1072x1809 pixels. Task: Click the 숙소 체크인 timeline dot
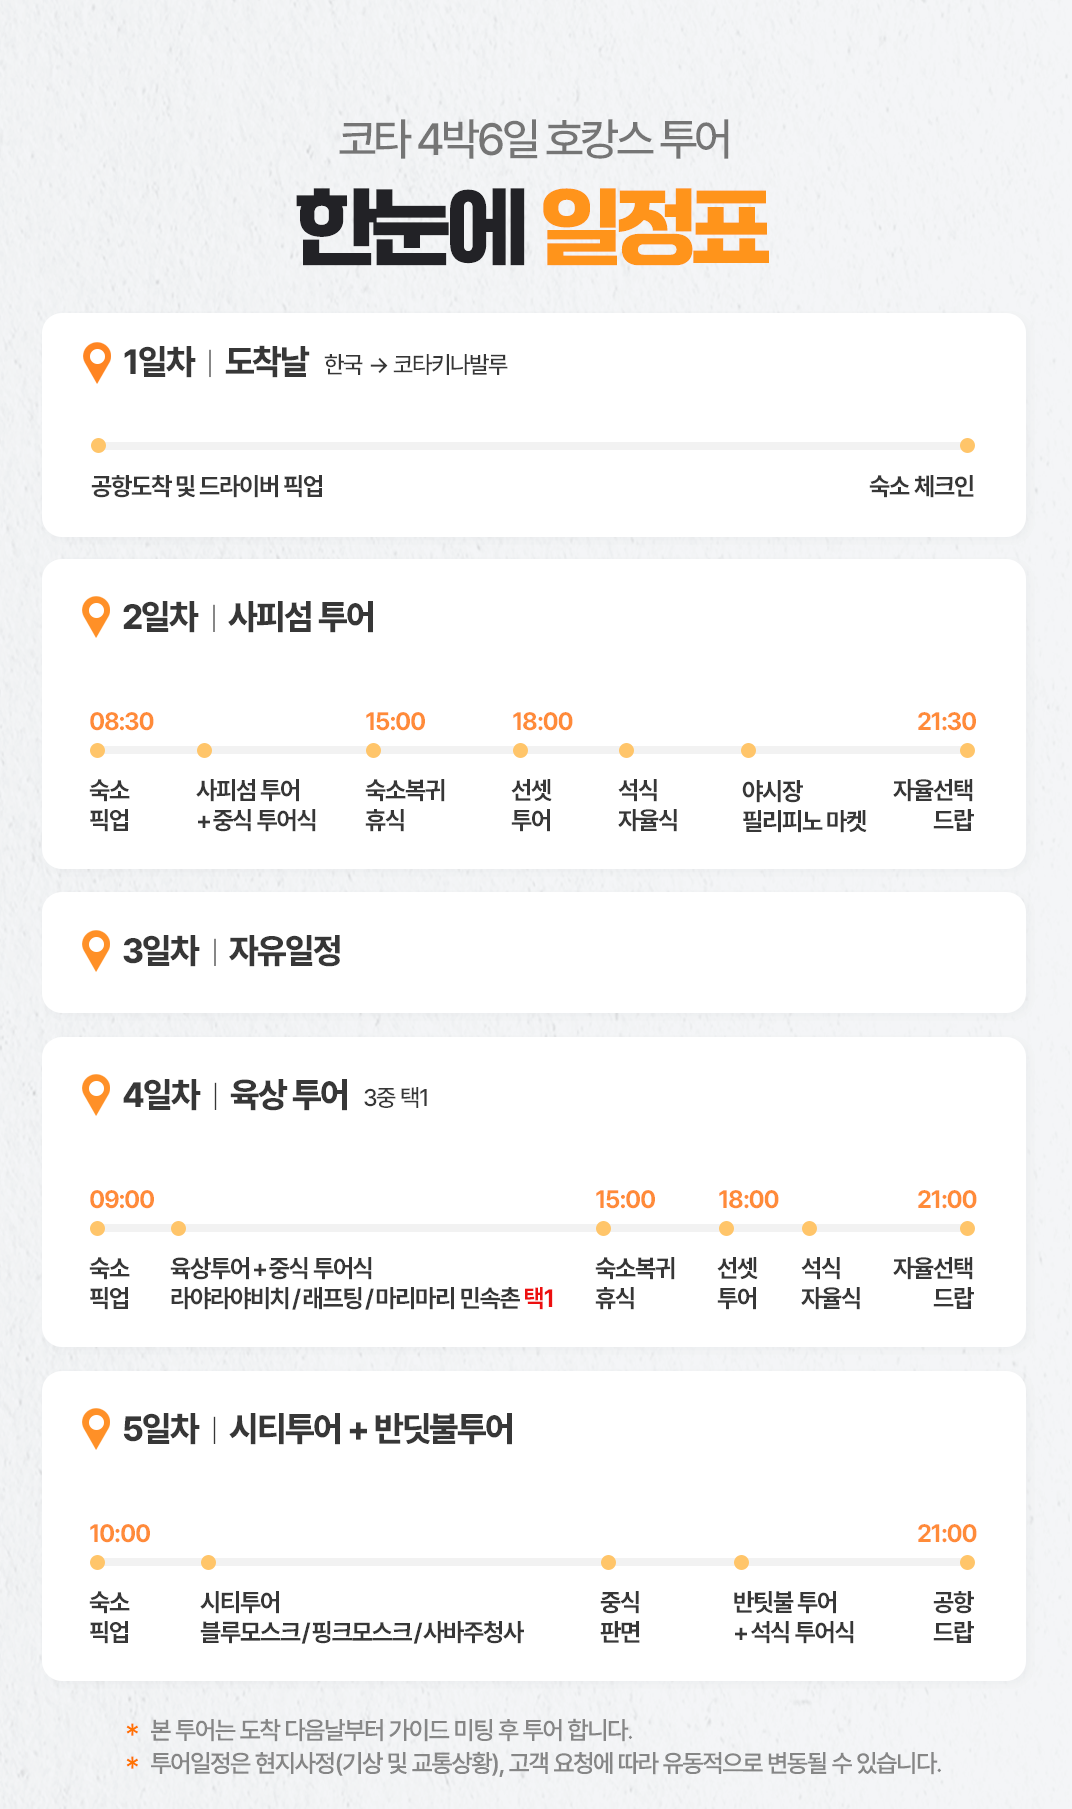tap(967, 445)
